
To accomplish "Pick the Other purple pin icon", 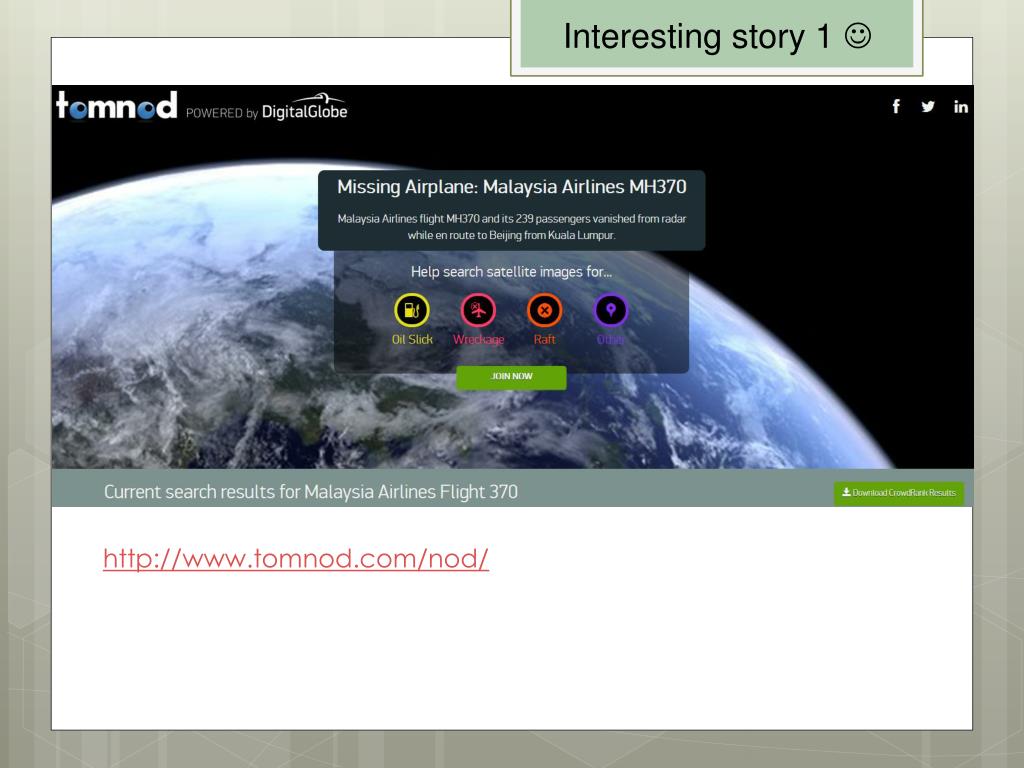I will pos(611,310).
